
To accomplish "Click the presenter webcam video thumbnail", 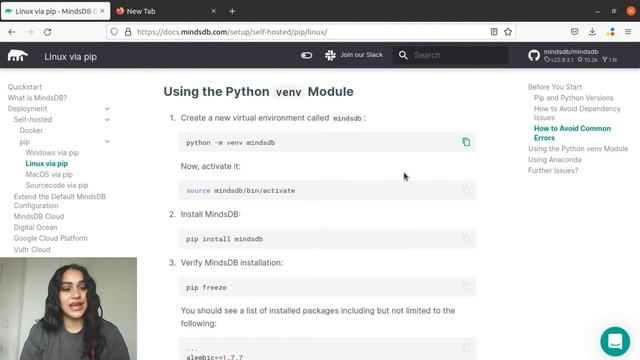I will coord(69,309).
